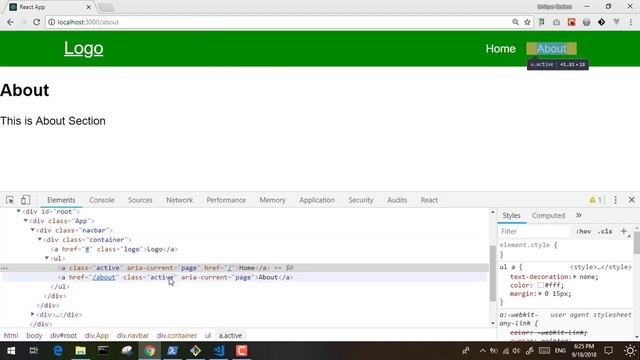Click the Elements panel vertical scrollbar
640x360 pixels.
(493, 273)
